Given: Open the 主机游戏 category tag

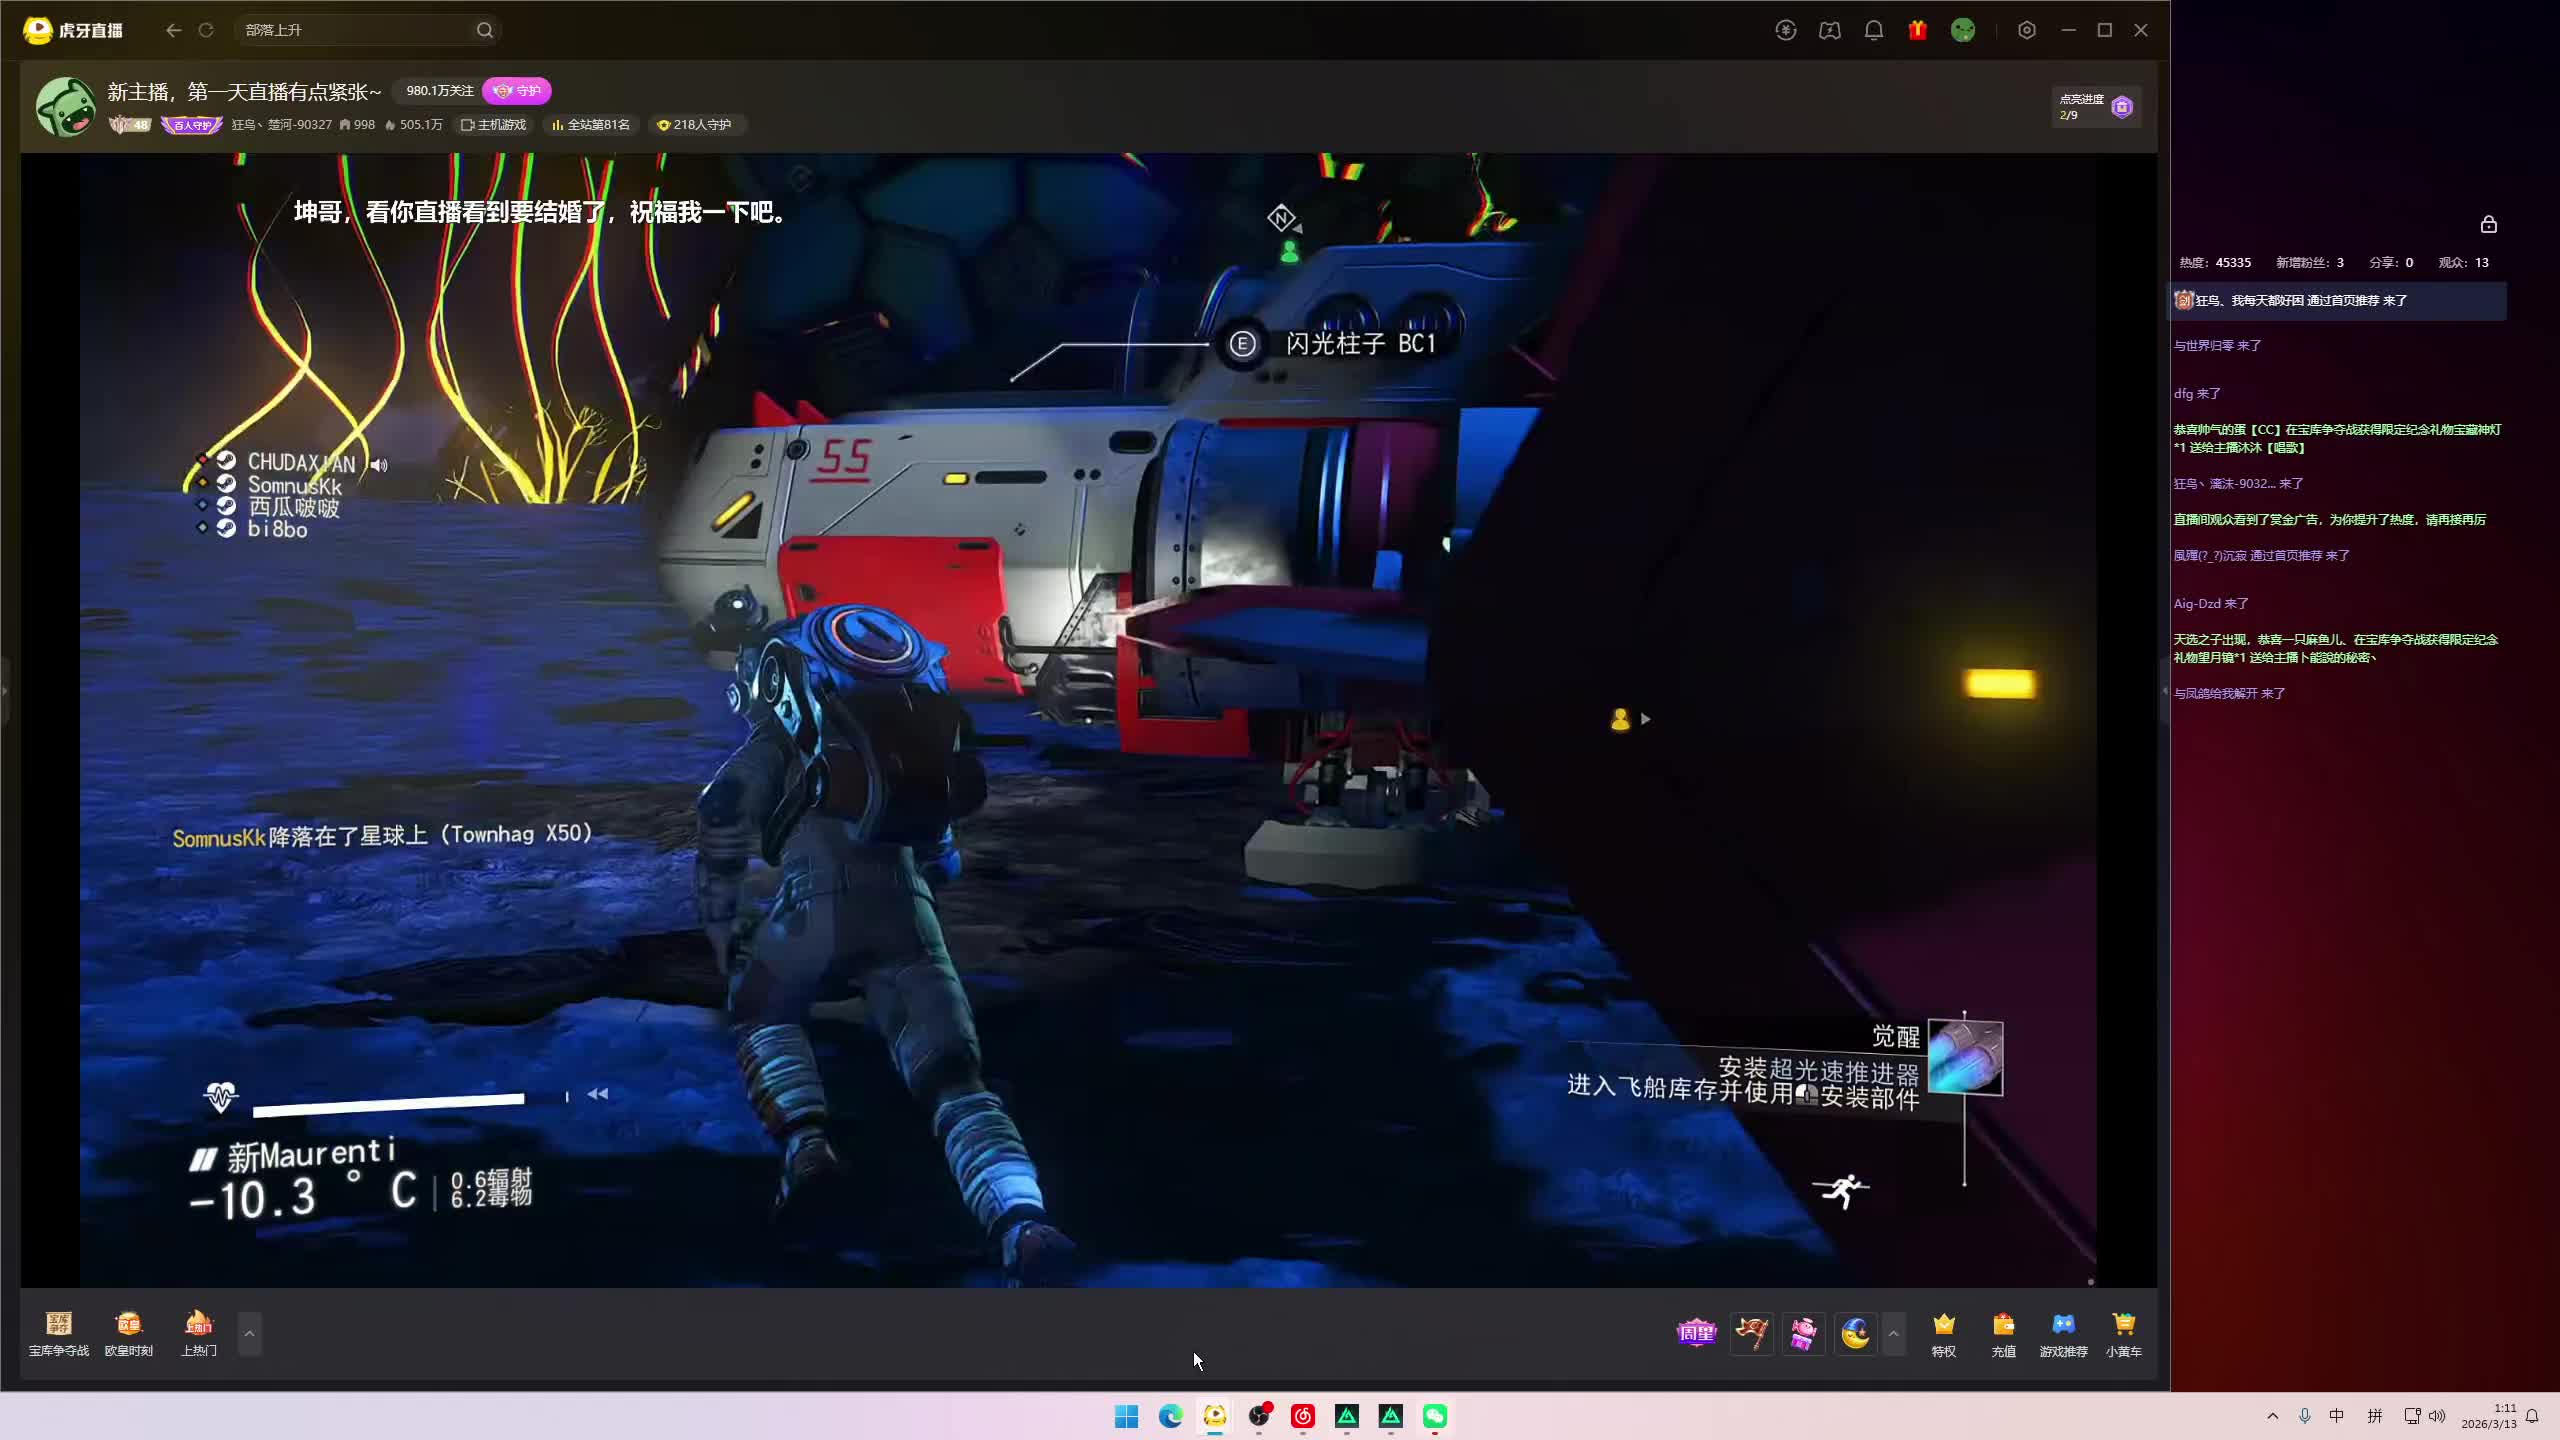Looking at the screenshot, I should (493, 125).
